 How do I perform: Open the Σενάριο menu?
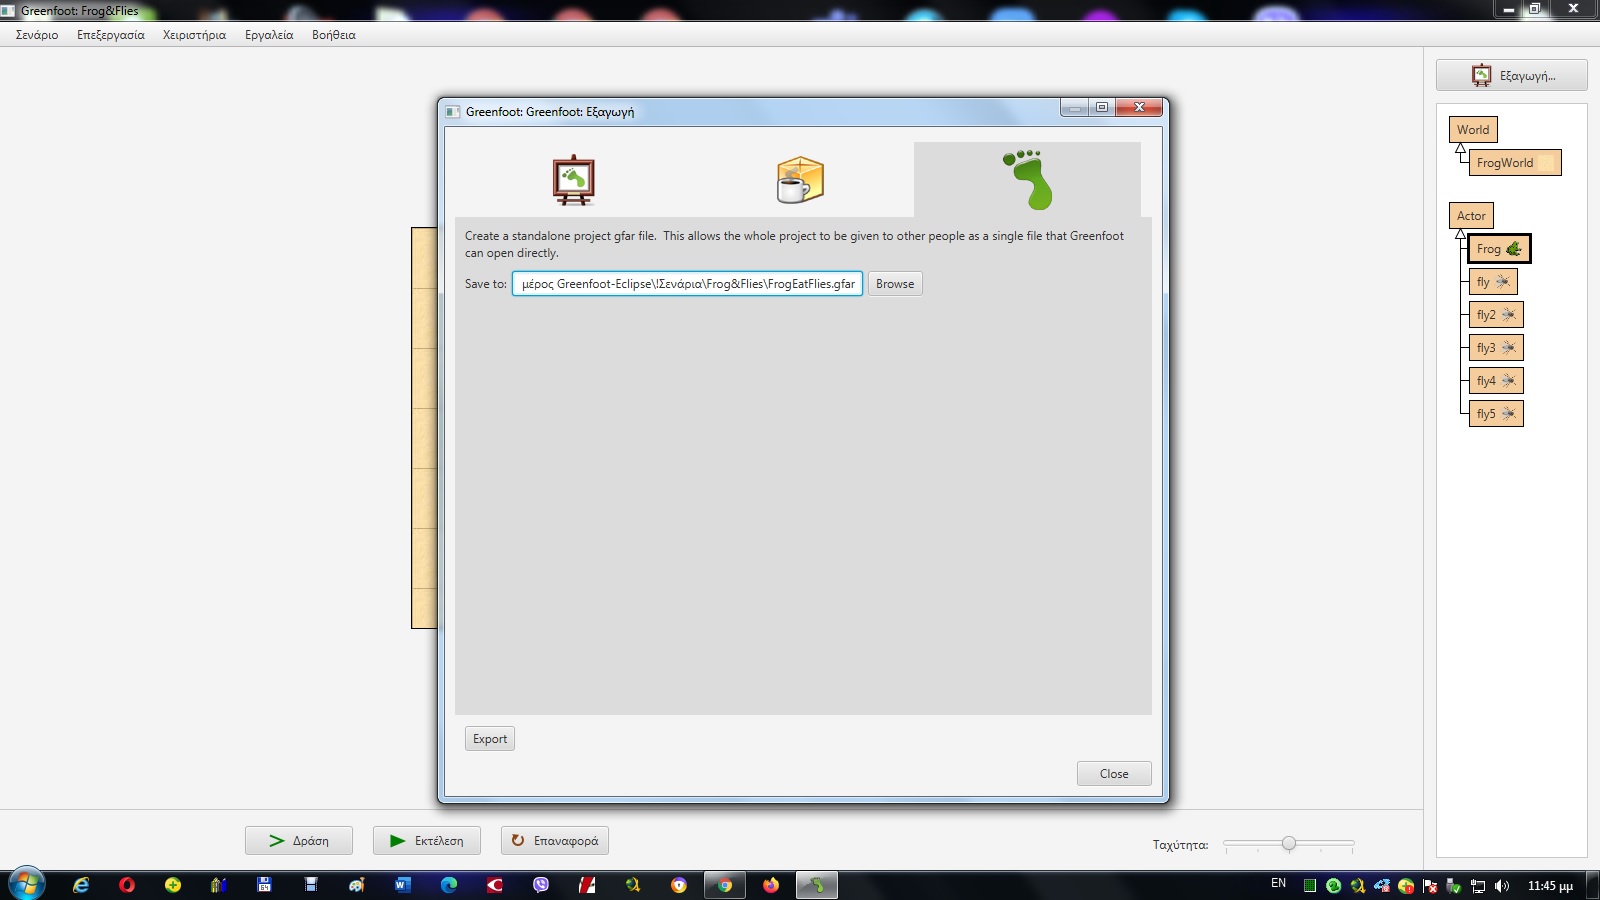click(37, 35)
